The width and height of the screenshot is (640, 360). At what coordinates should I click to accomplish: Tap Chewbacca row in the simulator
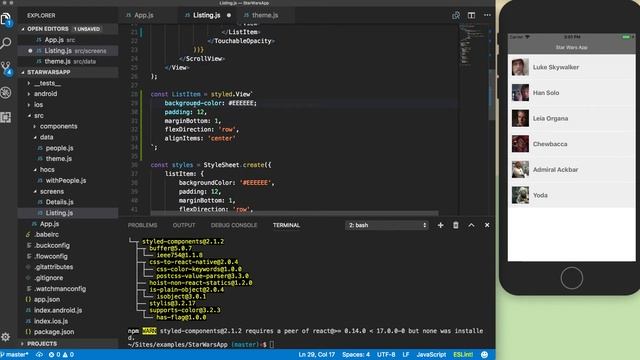tap(571, 144)
